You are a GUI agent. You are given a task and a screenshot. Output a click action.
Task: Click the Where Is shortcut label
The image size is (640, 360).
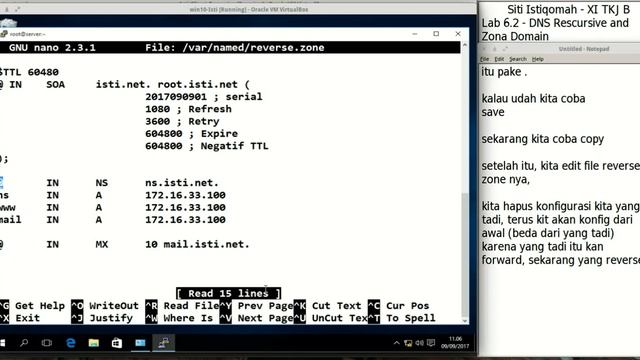coord(188,318)
